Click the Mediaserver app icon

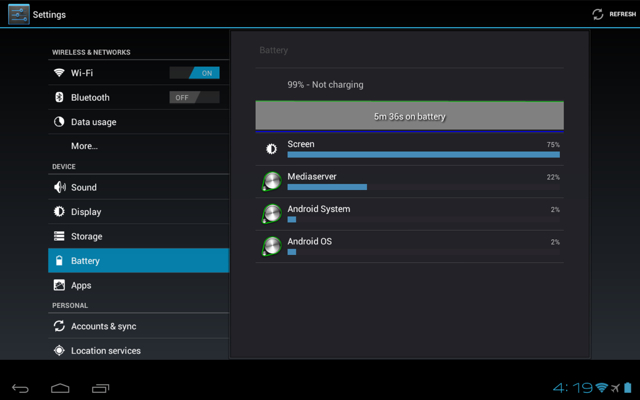(271, 181)
